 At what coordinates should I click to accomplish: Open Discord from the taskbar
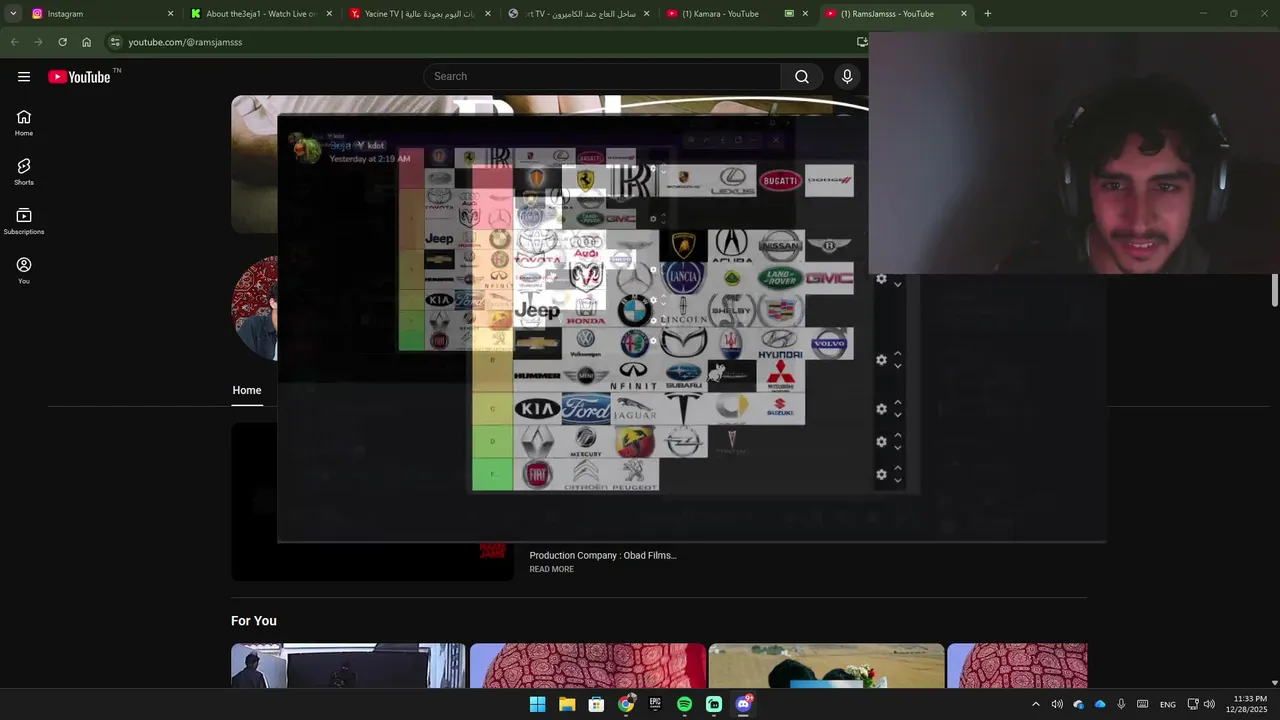click(x=743, y=704)
